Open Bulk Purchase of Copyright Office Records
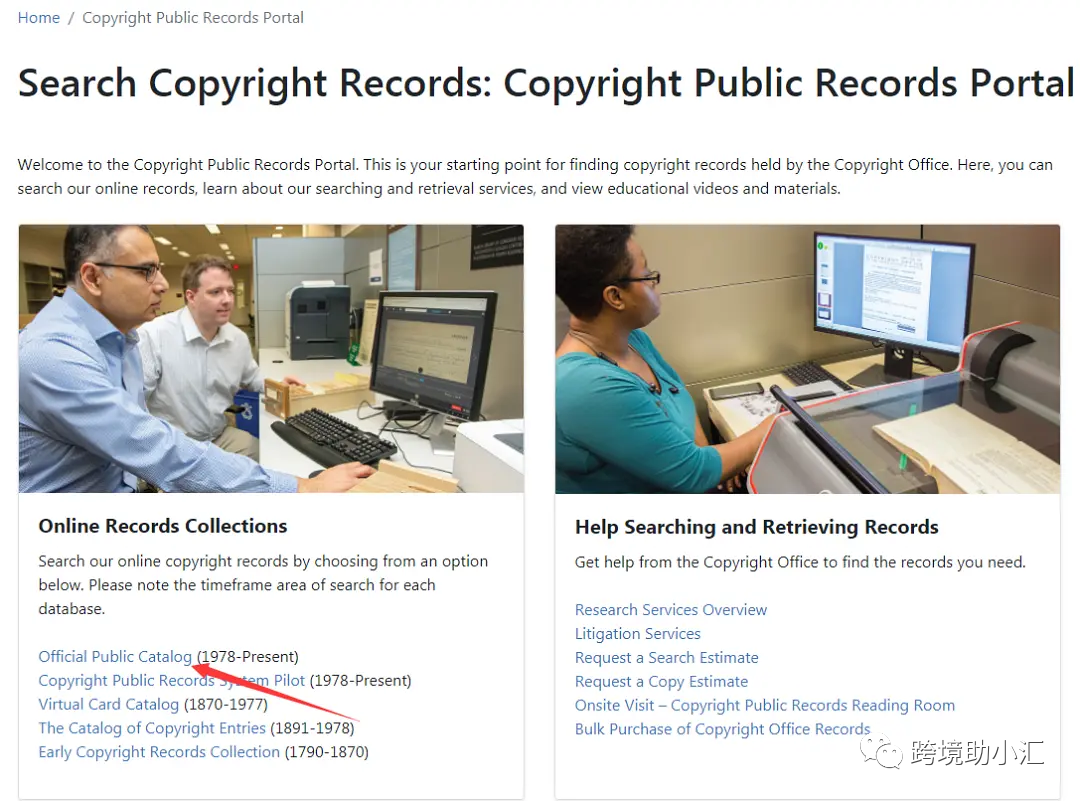This screenshot has height=801, width=1080. click(x=723, y=729)
